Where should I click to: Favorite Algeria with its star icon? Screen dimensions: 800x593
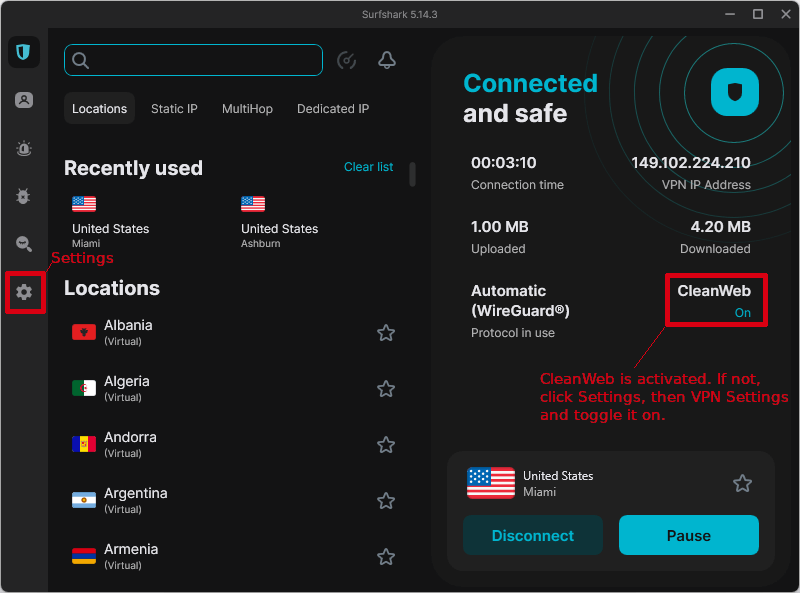pos(386,389)
